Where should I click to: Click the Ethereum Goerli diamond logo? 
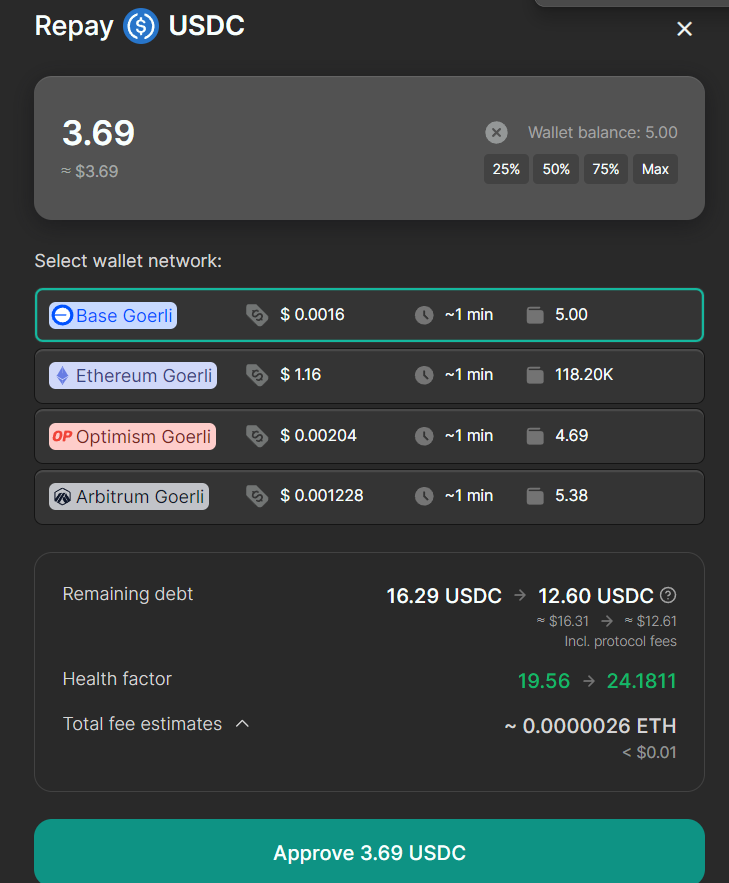(x=62, y=376)
